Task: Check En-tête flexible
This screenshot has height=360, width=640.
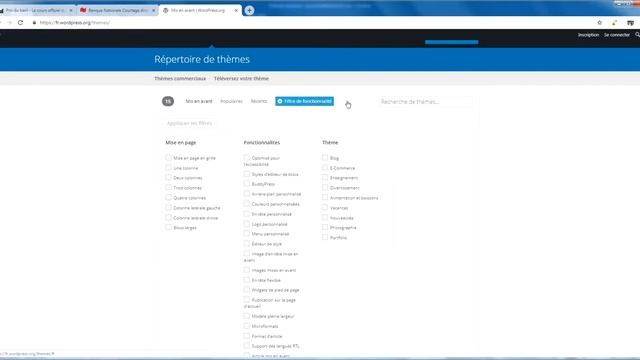Action: [x=247, y=280]
